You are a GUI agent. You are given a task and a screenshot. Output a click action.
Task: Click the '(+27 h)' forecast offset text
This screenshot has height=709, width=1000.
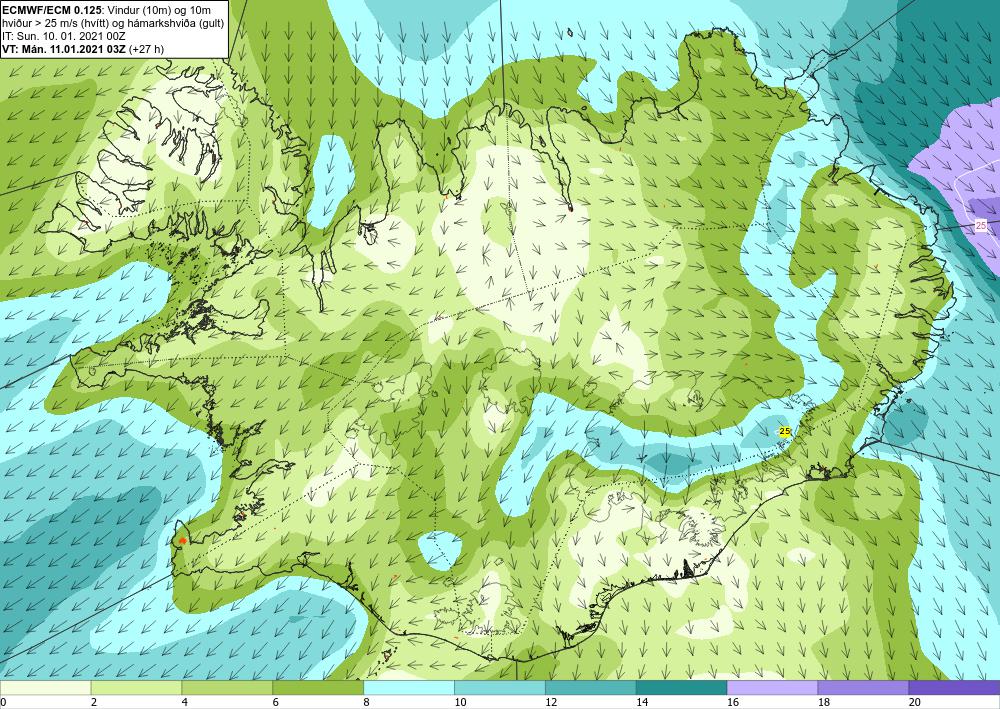click(x=146, y=49)
